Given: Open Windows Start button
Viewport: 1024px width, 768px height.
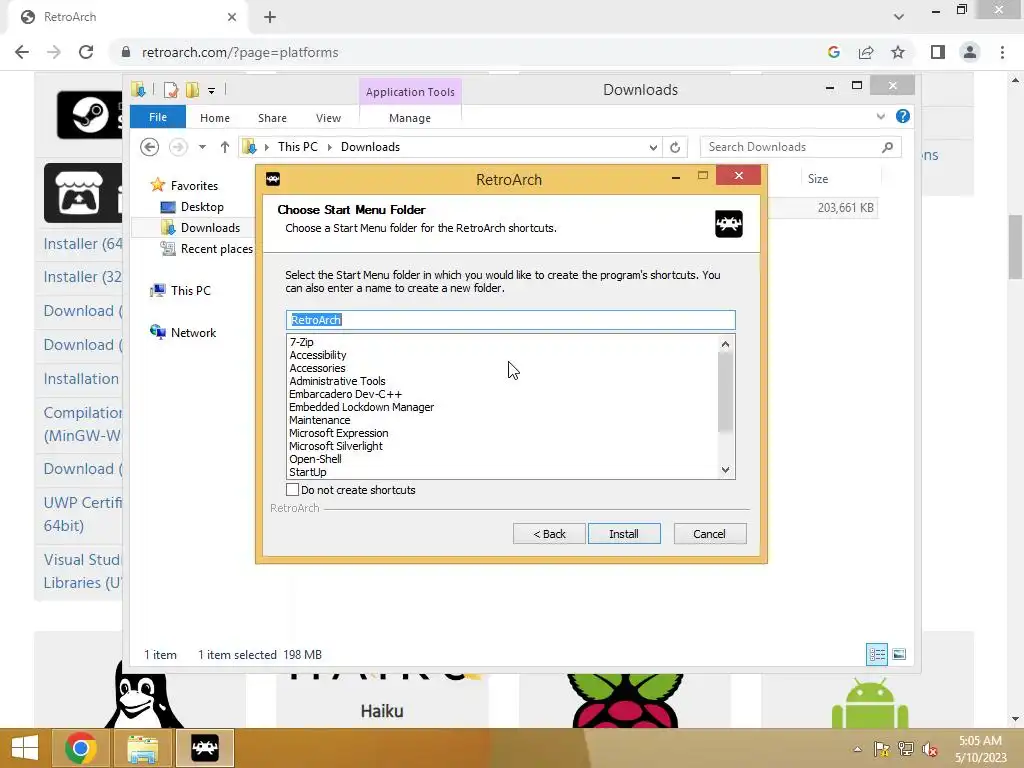Looking at the screenshot, I should (x=25, y=748).
